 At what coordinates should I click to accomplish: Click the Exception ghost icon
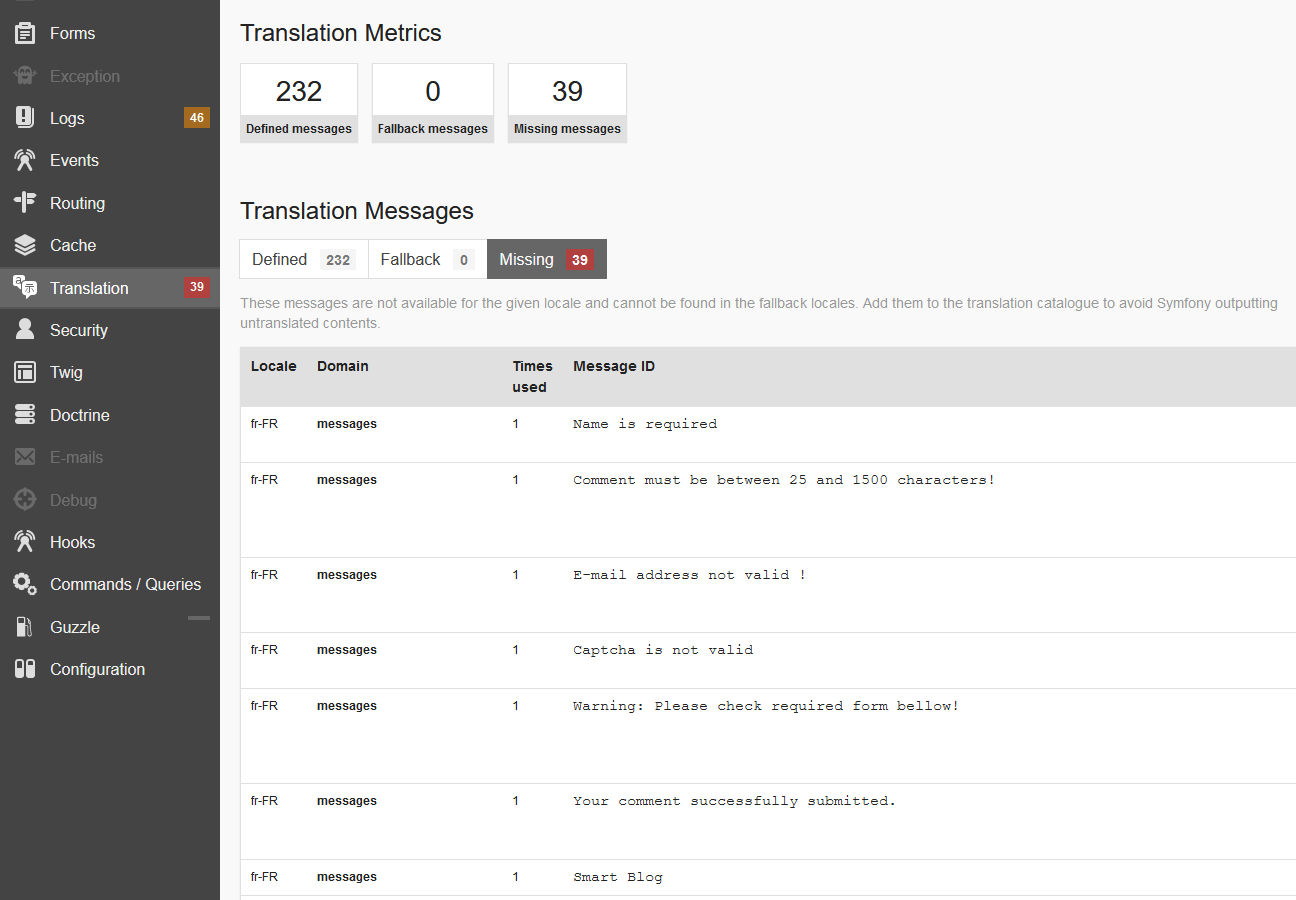[25, 76]
